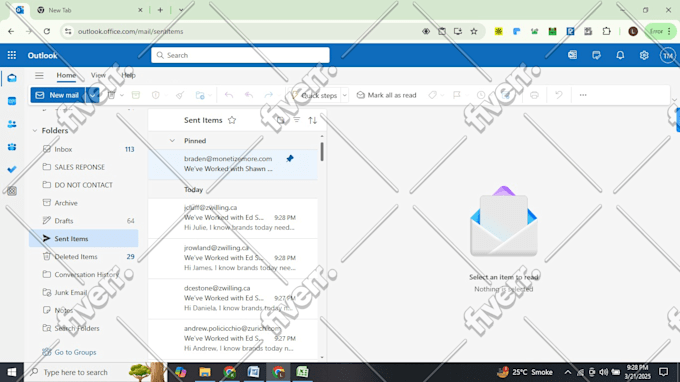
Task: Click the New mail button
Action: pos(59,95)
